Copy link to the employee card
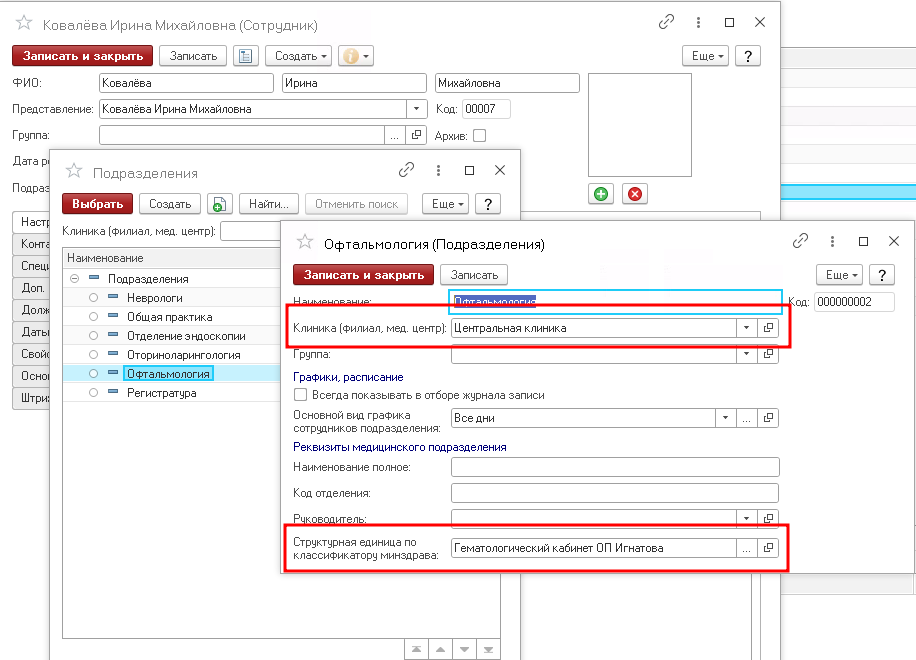 [x=666, y=22]
